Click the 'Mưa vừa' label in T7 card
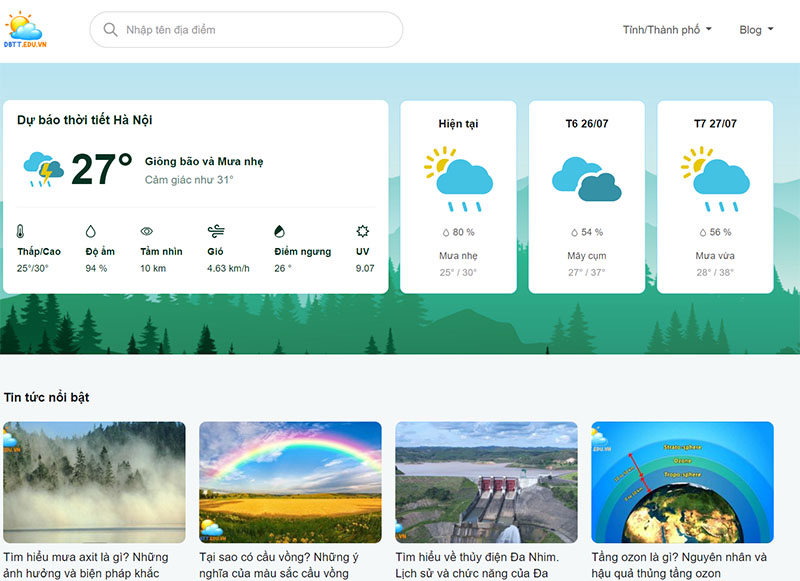The height and width of the screenshot is (581, 800). click(x=715, y=256)
